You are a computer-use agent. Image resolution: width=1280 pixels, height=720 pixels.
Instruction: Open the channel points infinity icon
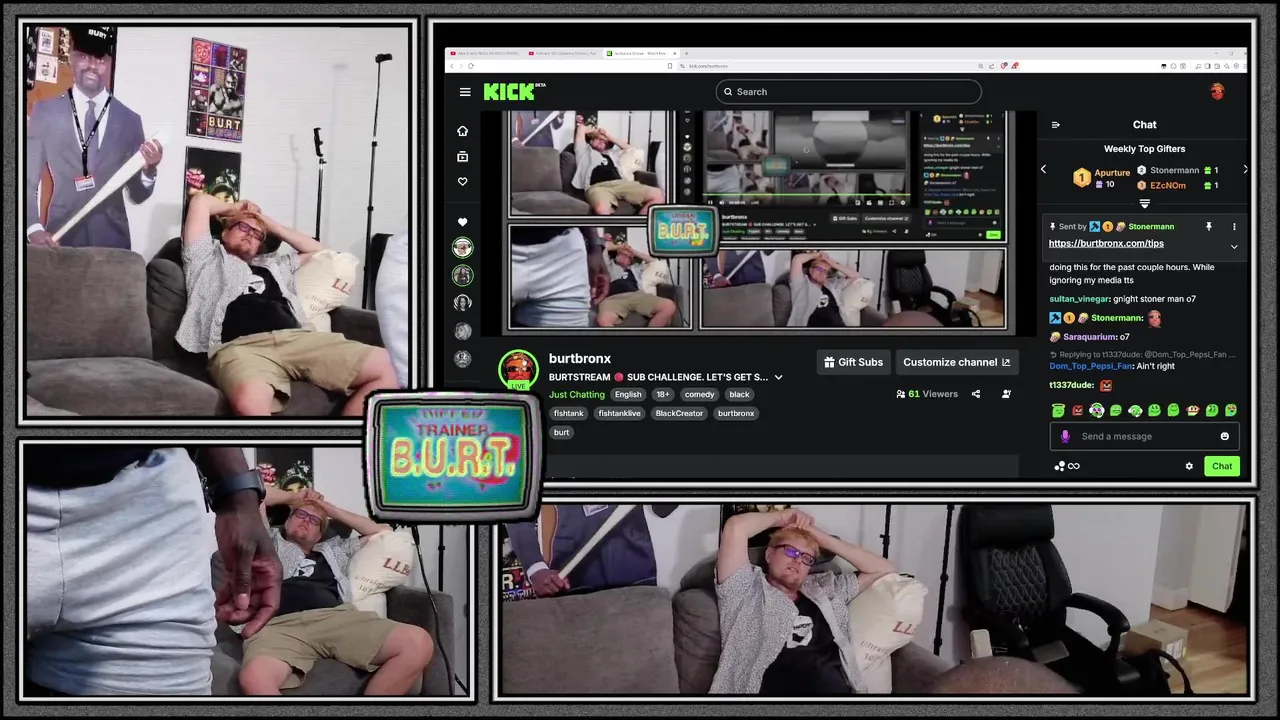(x=1067, y=466)
